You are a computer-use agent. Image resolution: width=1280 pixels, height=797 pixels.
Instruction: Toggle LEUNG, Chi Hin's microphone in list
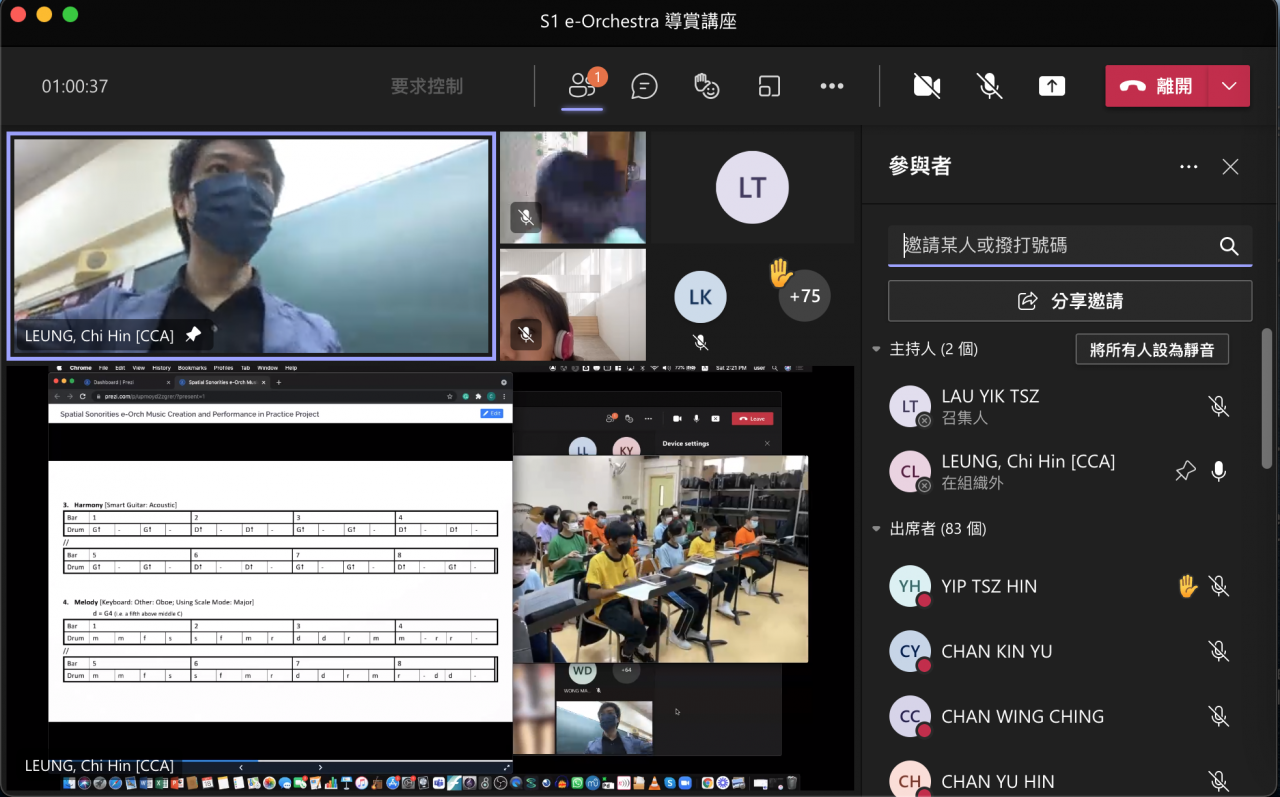(x=1218, y=471)
